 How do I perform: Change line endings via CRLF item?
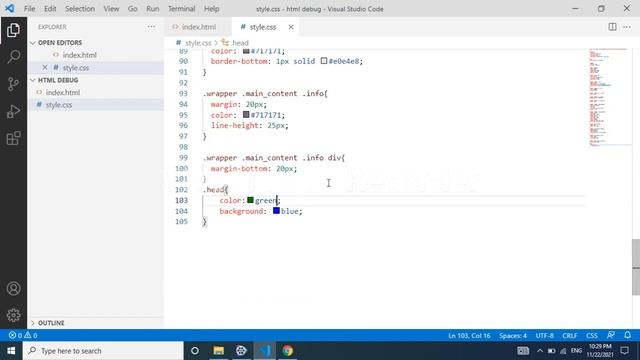tap(570, 336)
